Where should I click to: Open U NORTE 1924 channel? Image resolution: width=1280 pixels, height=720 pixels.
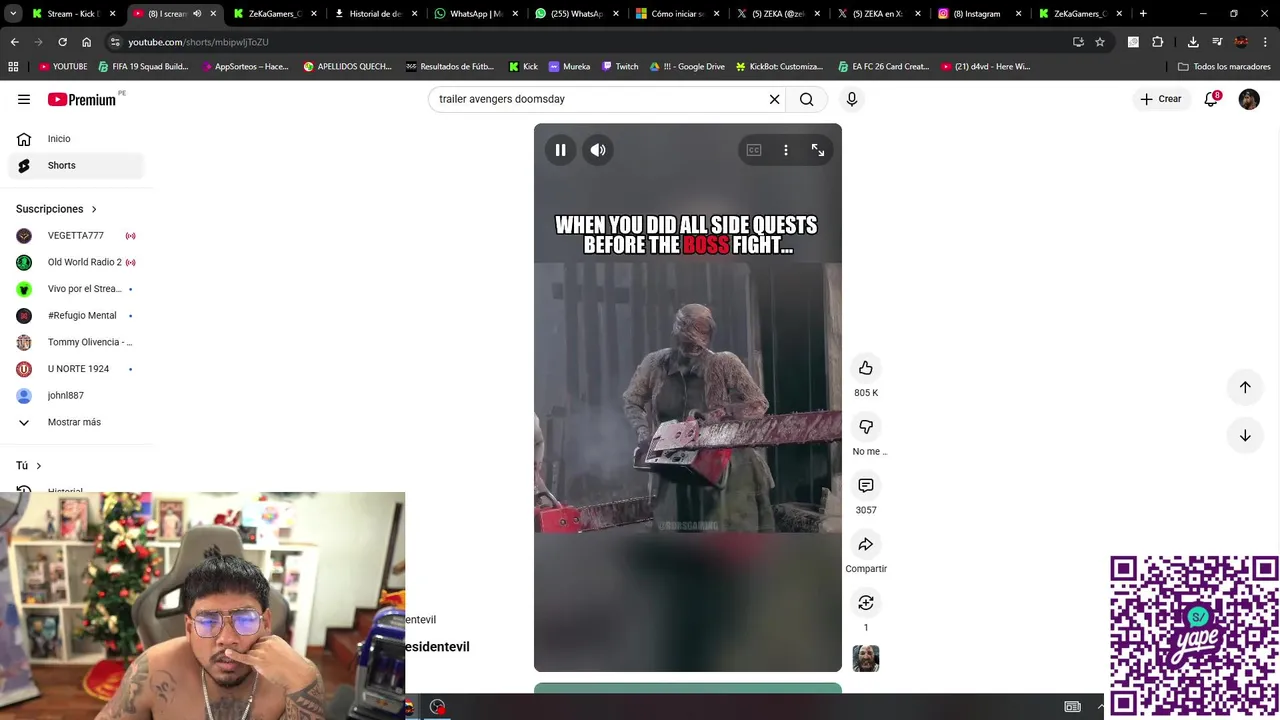coord(76,369)
